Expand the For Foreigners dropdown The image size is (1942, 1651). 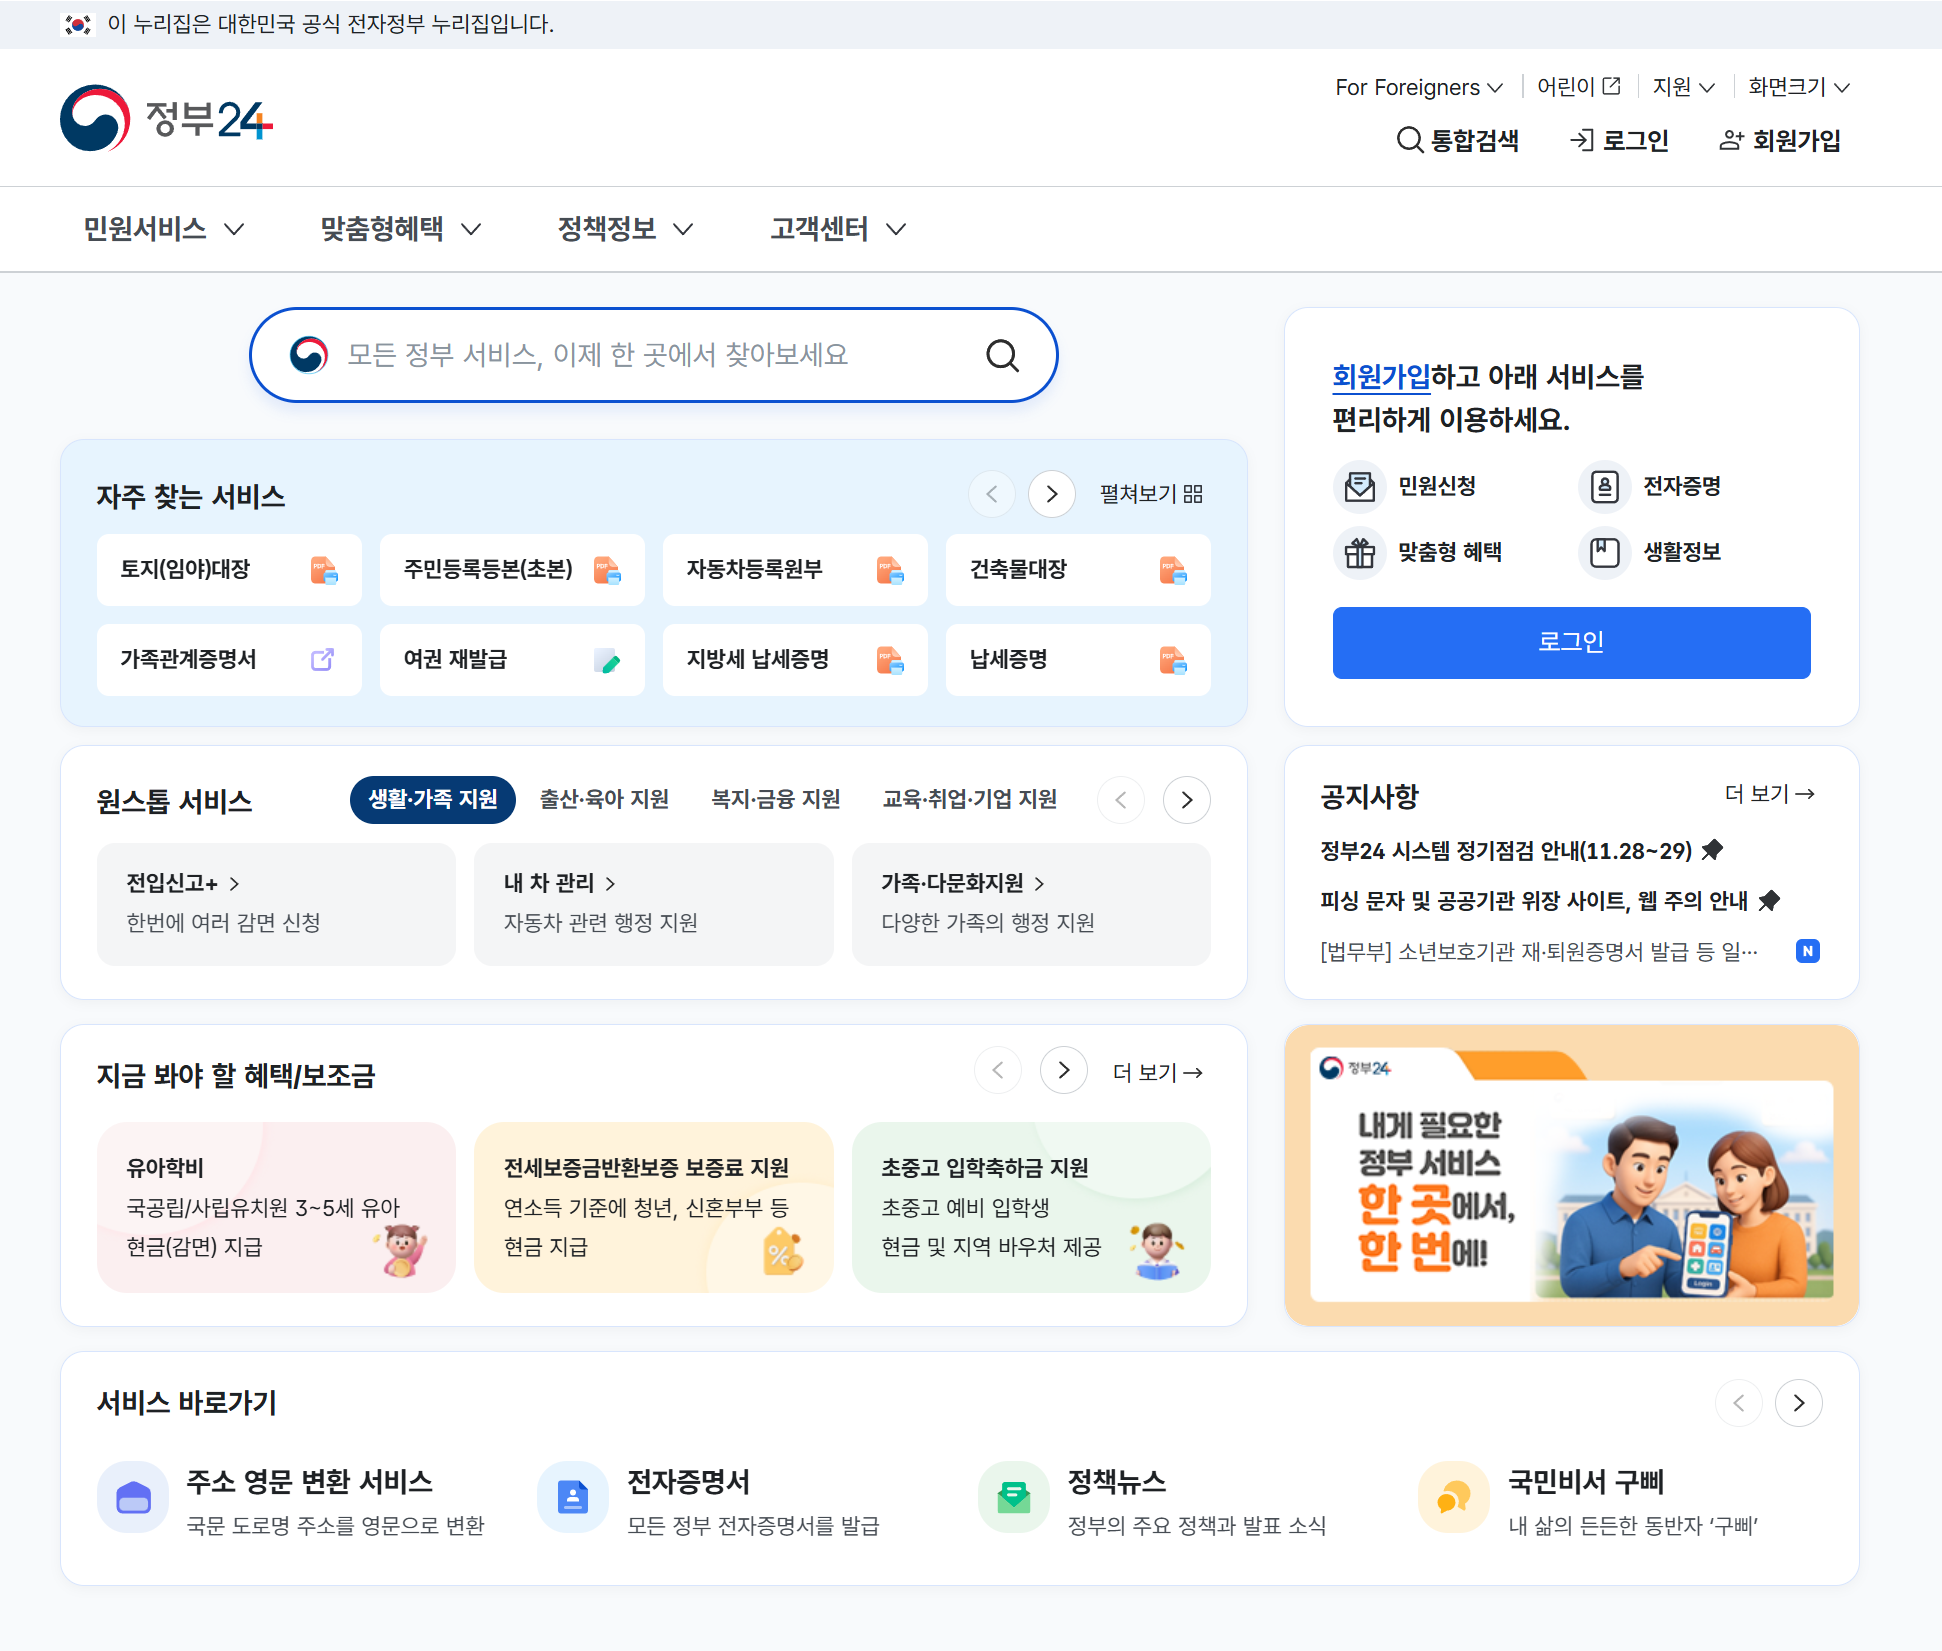pyautogui.click(x=1418, y=88)
